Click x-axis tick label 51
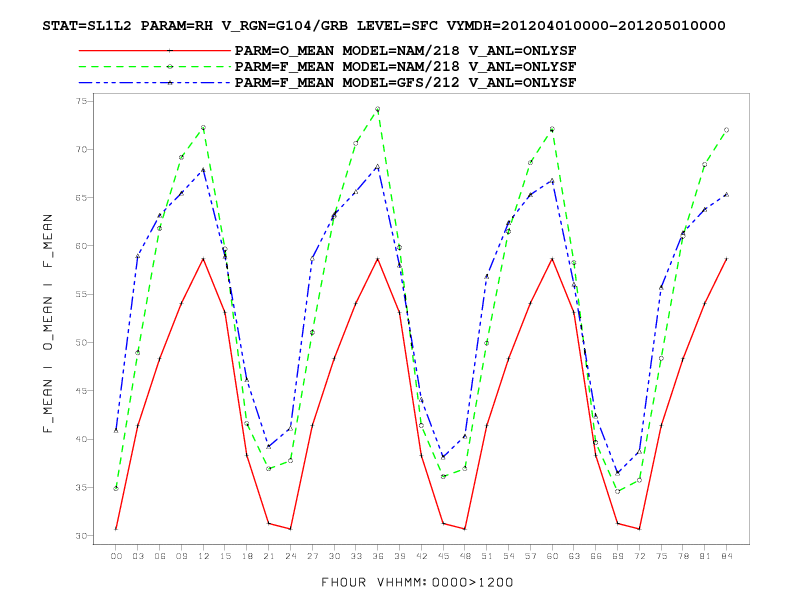Image resolution: width=792 pixels, height=612 pixels. (x=486, y=556)
